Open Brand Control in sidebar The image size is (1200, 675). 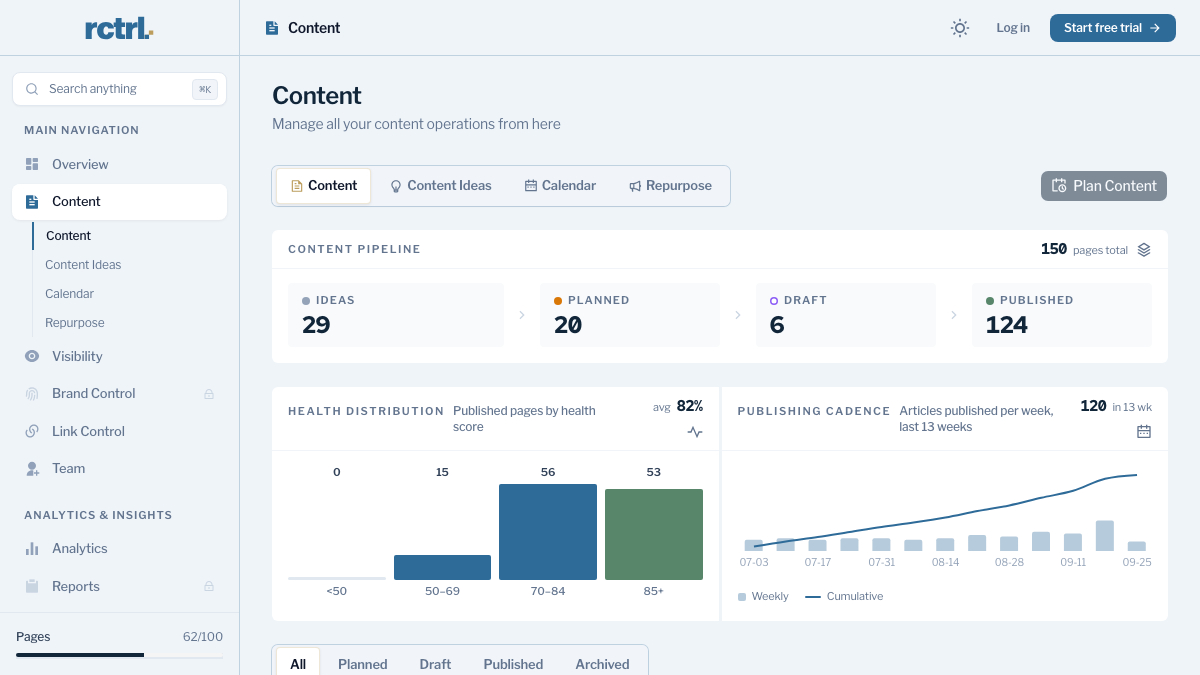119,394
